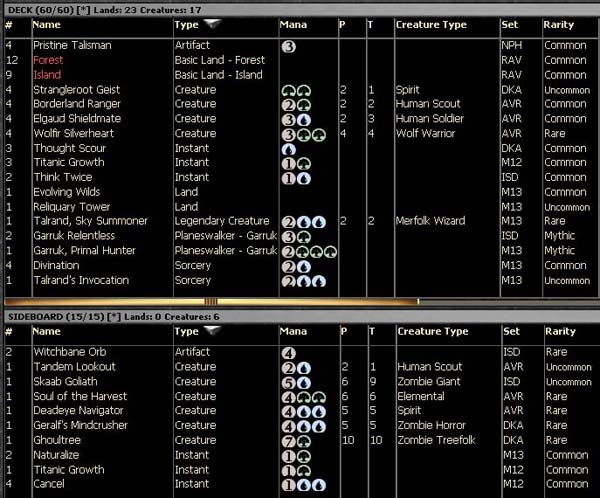600x498 pixels.
Task: Click the Zombie Giant creature type cell
Action: click(429, 381)
